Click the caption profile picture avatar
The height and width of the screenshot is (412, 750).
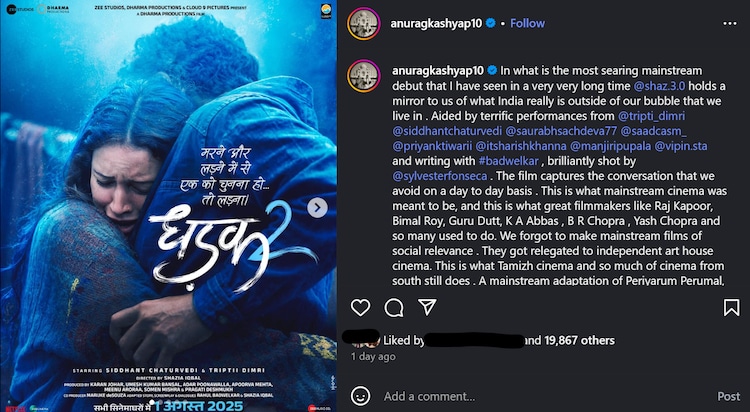click(x=364, y=76)
